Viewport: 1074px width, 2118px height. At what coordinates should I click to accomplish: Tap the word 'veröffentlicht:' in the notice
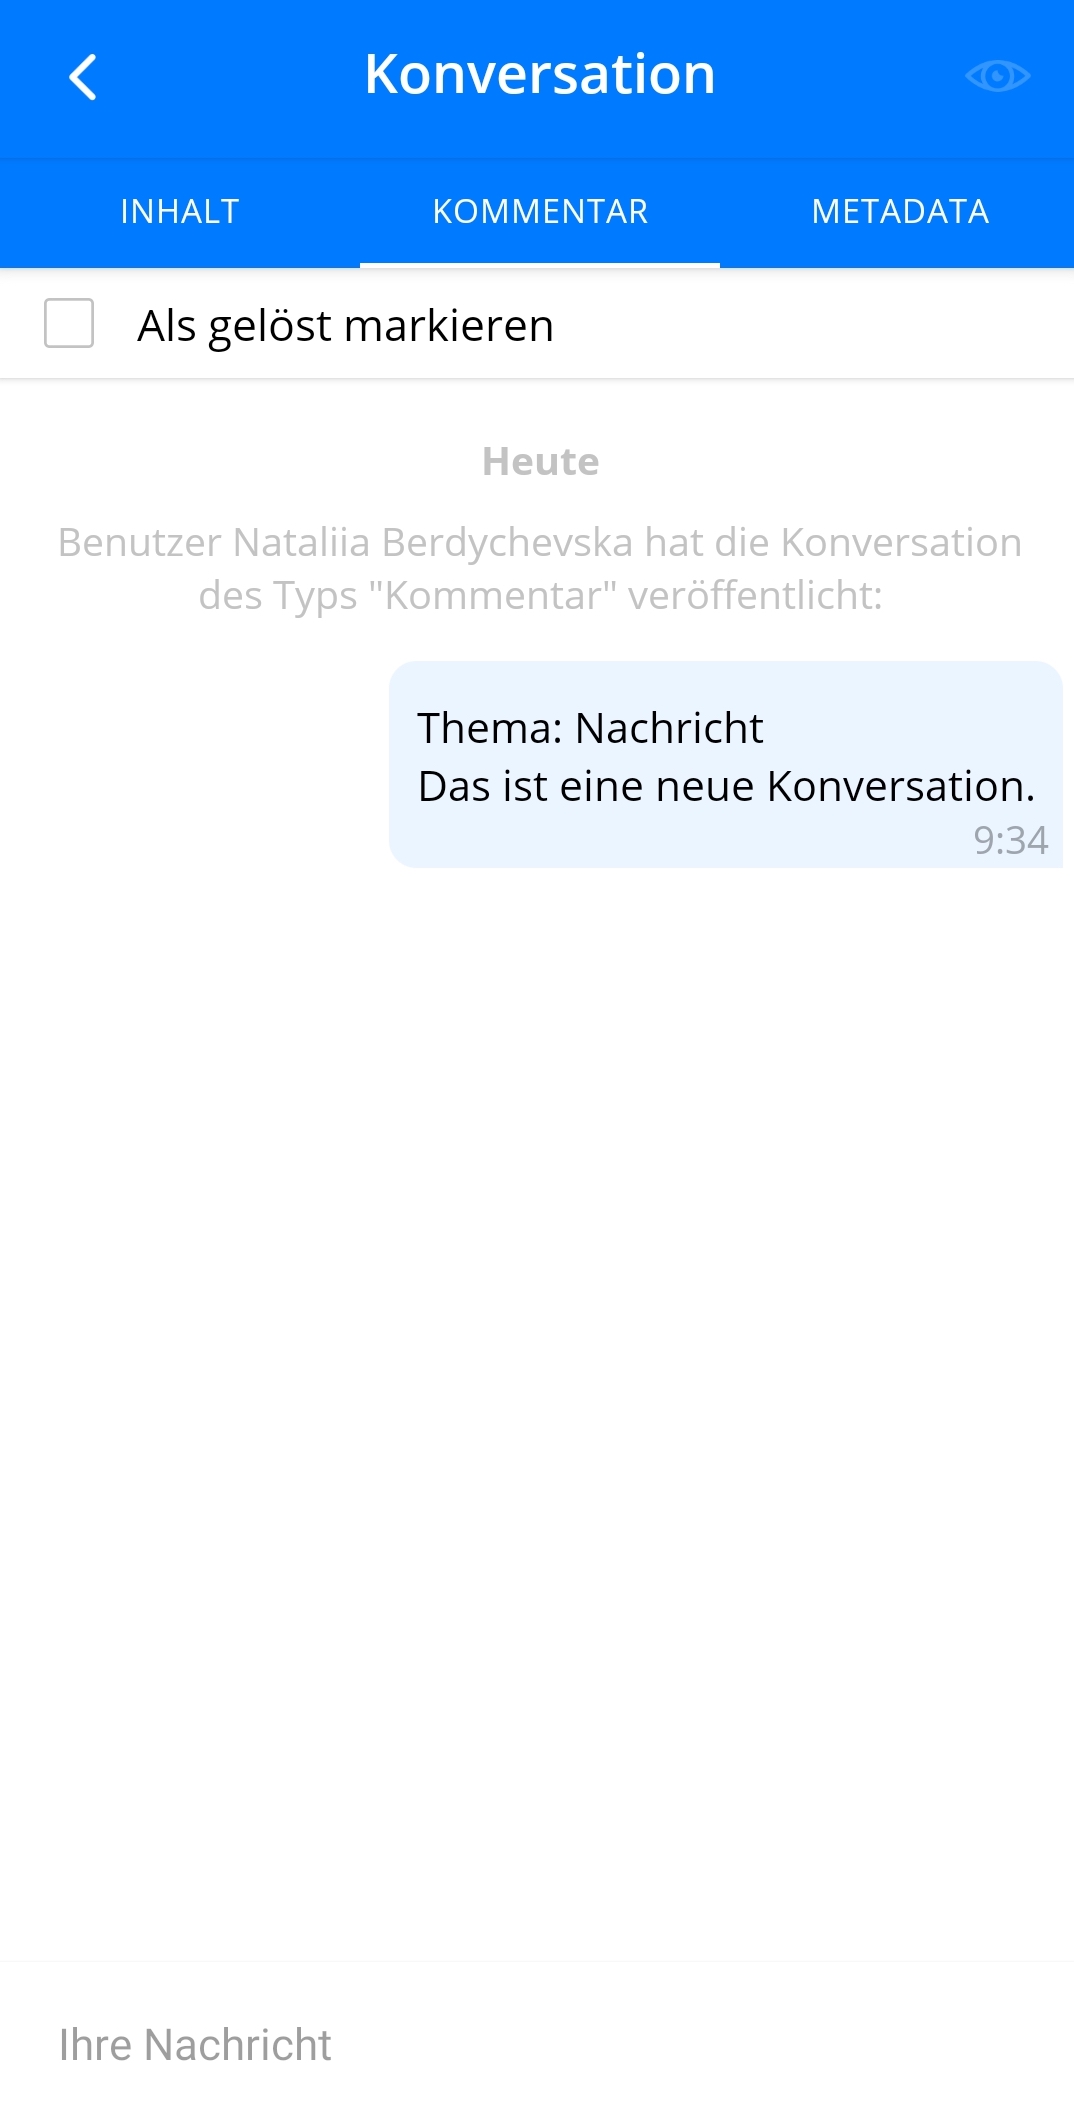pyautogui.click(x=755, y=596)
